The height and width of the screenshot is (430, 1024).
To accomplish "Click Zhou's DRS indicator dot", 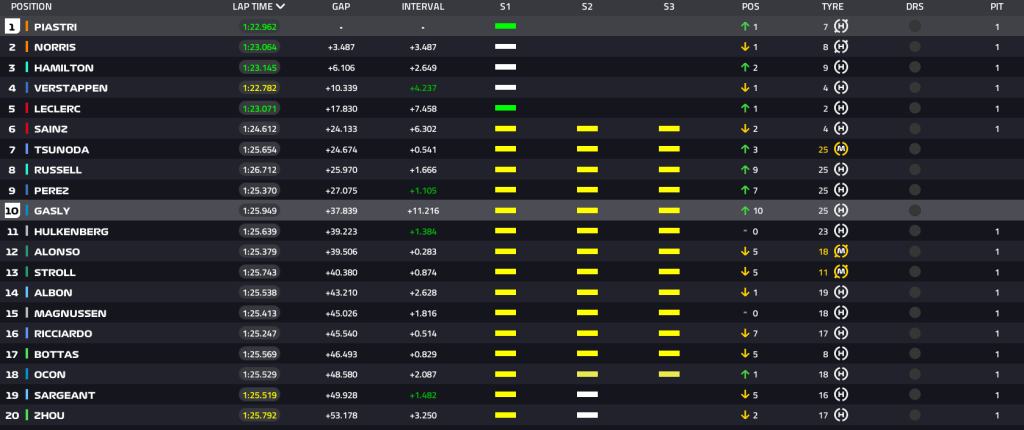I will coord(915,415).
